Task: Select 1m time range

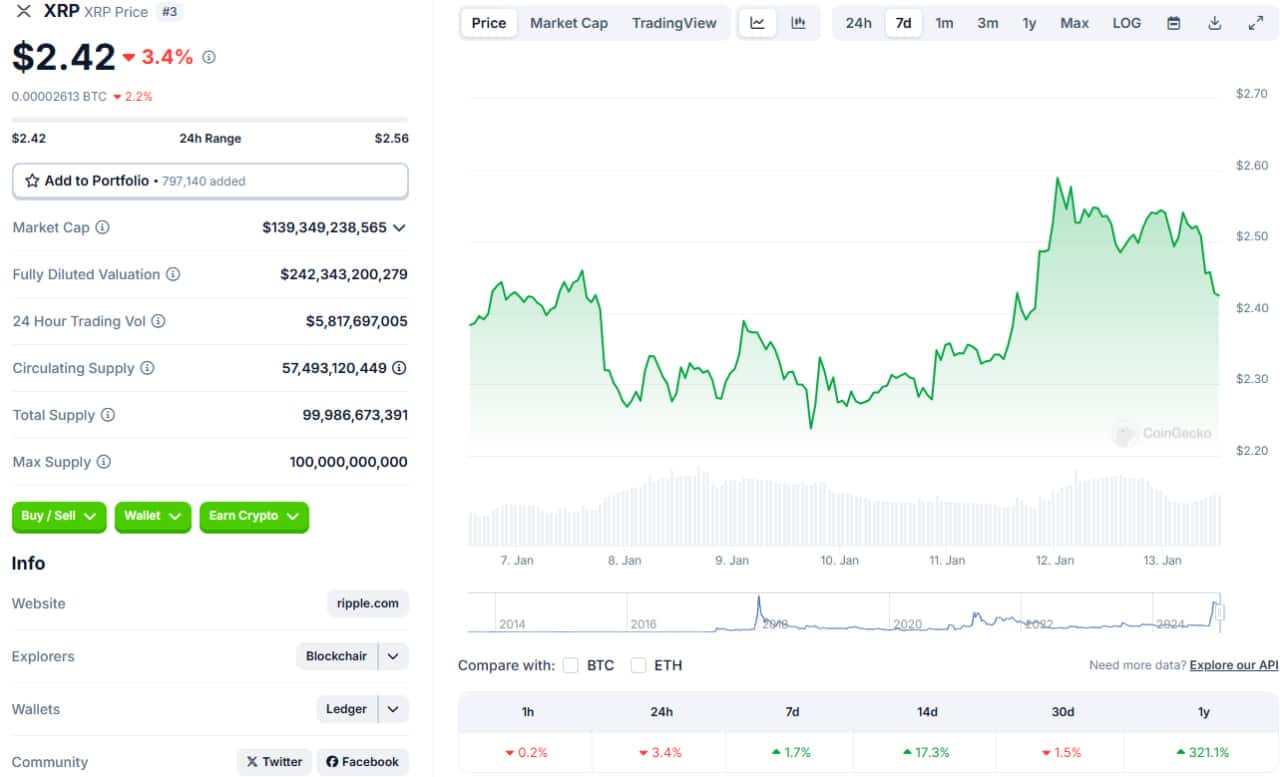Action: [945, 23]
